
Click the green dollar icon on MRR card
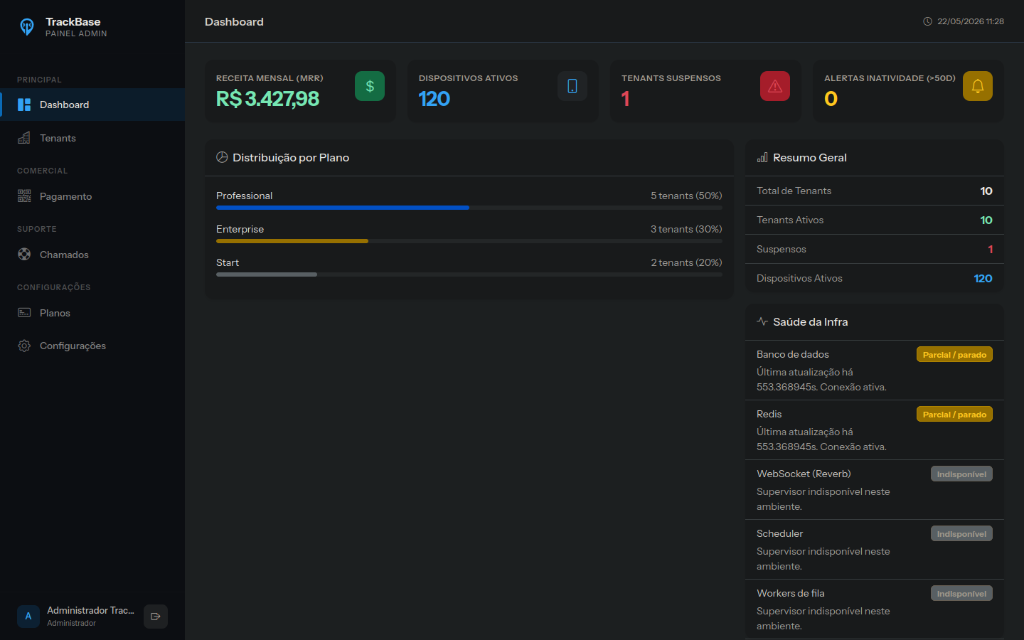coord(370,86)
